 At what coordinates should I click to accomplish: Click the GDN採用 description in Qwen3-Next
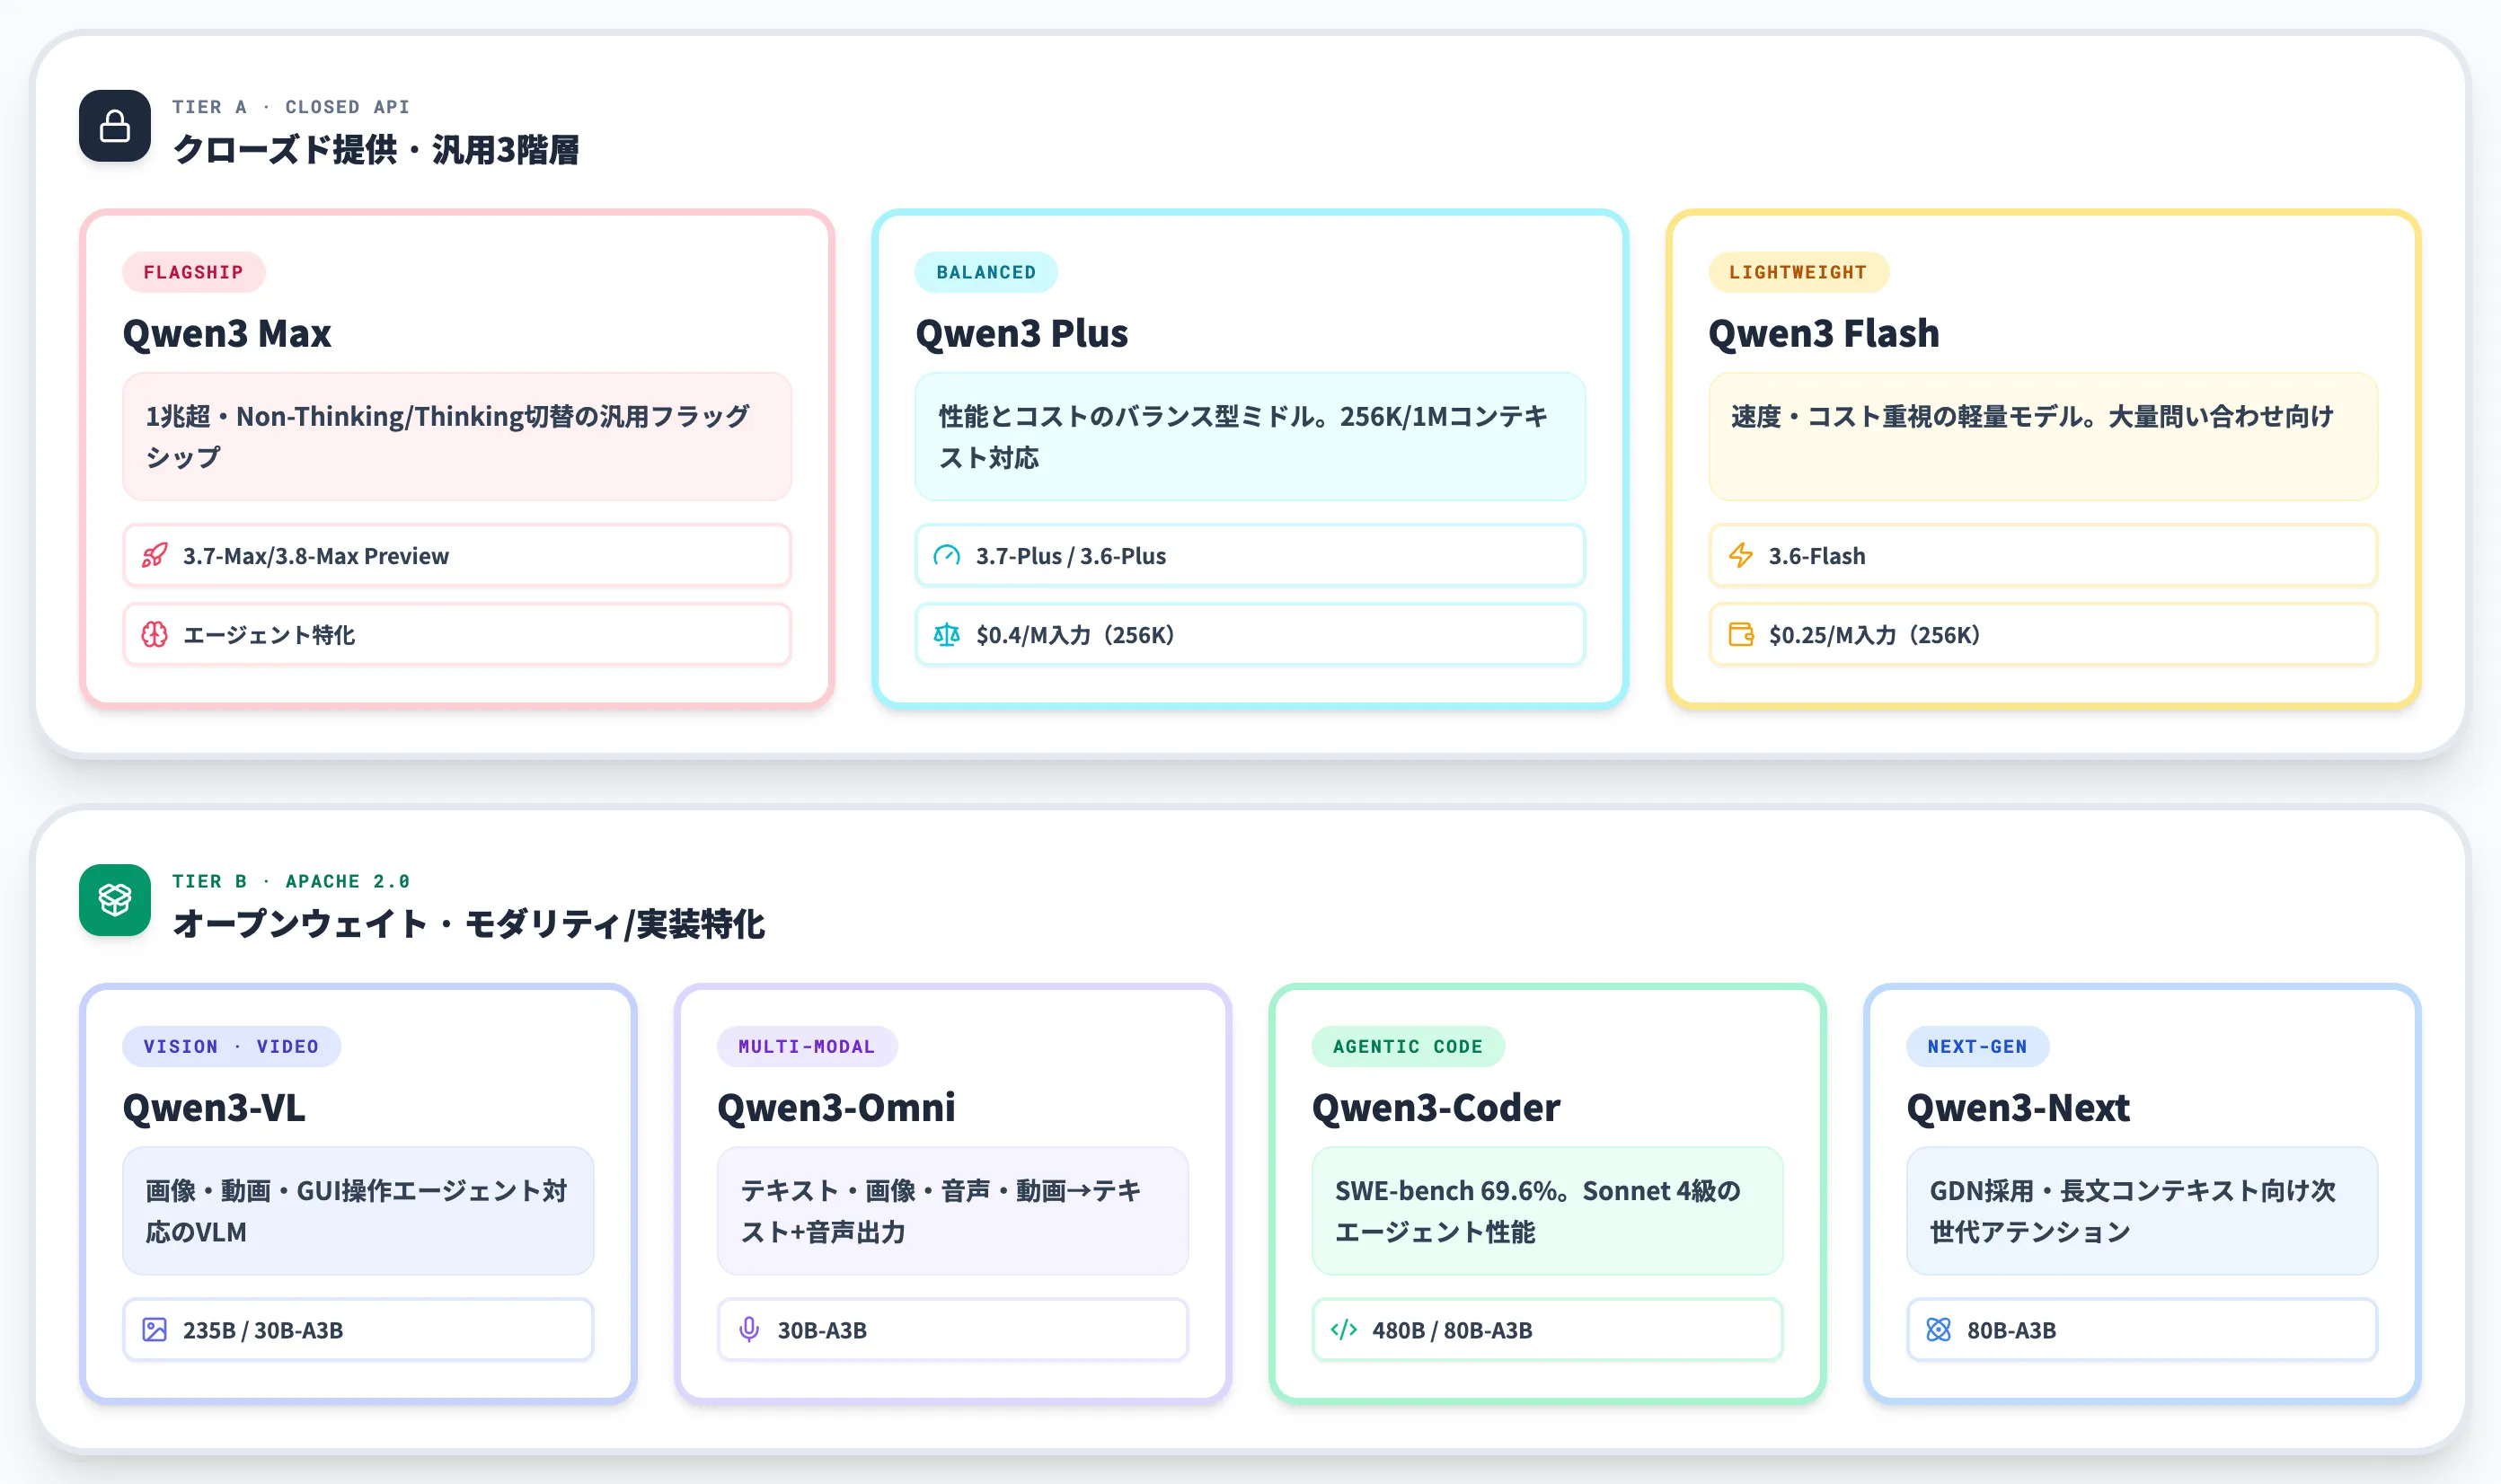[x=2142, y=1211]
